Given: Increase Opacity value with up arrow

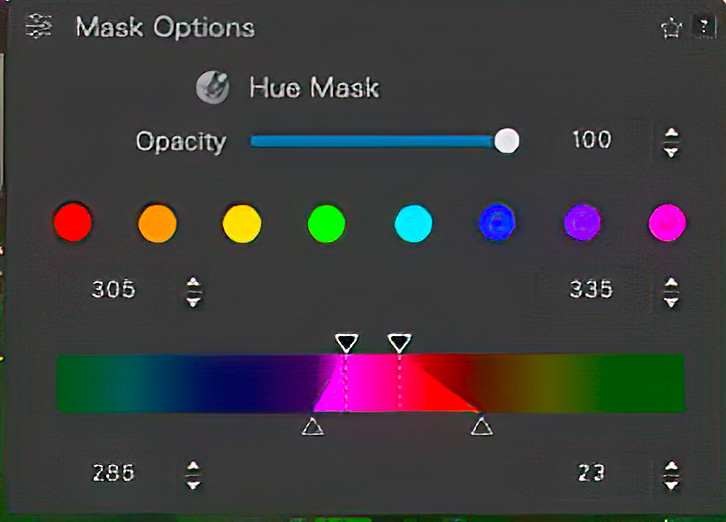Looking at the screenshot, I should click(671, 134).
